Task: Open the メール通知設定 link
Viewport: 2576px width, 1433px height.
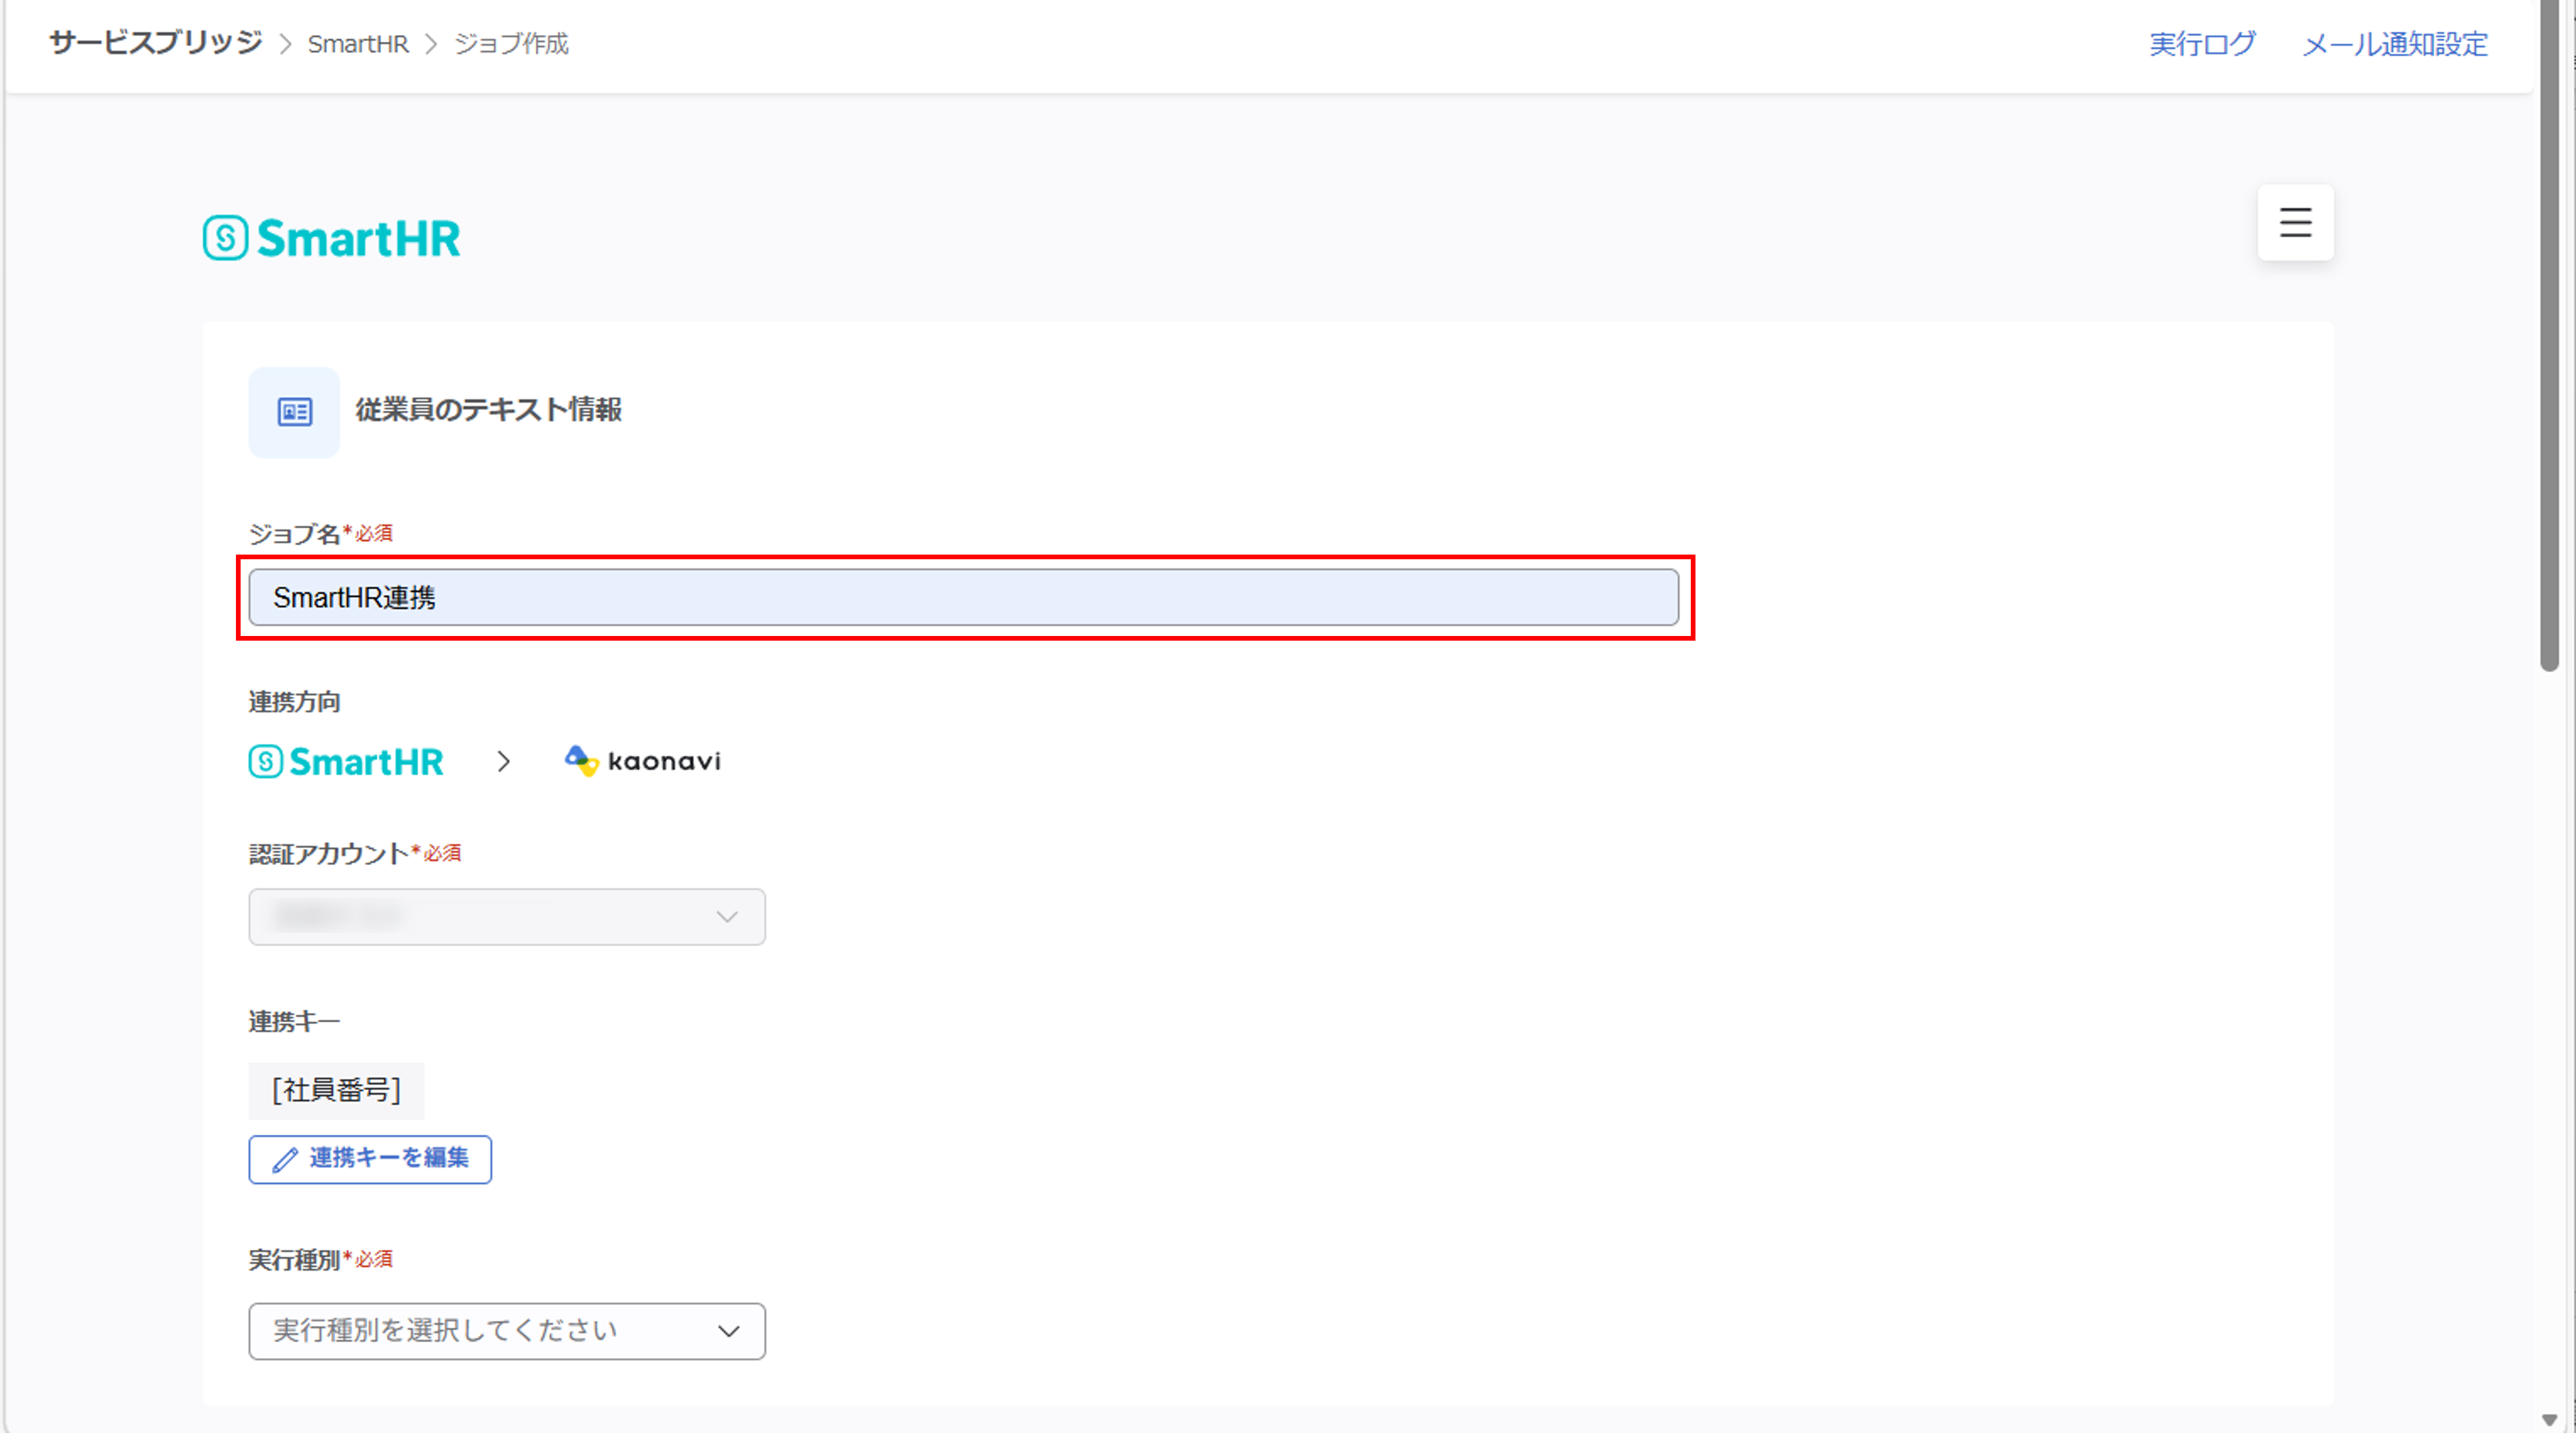Action: pyautogui.click(x=2395, y=44)
